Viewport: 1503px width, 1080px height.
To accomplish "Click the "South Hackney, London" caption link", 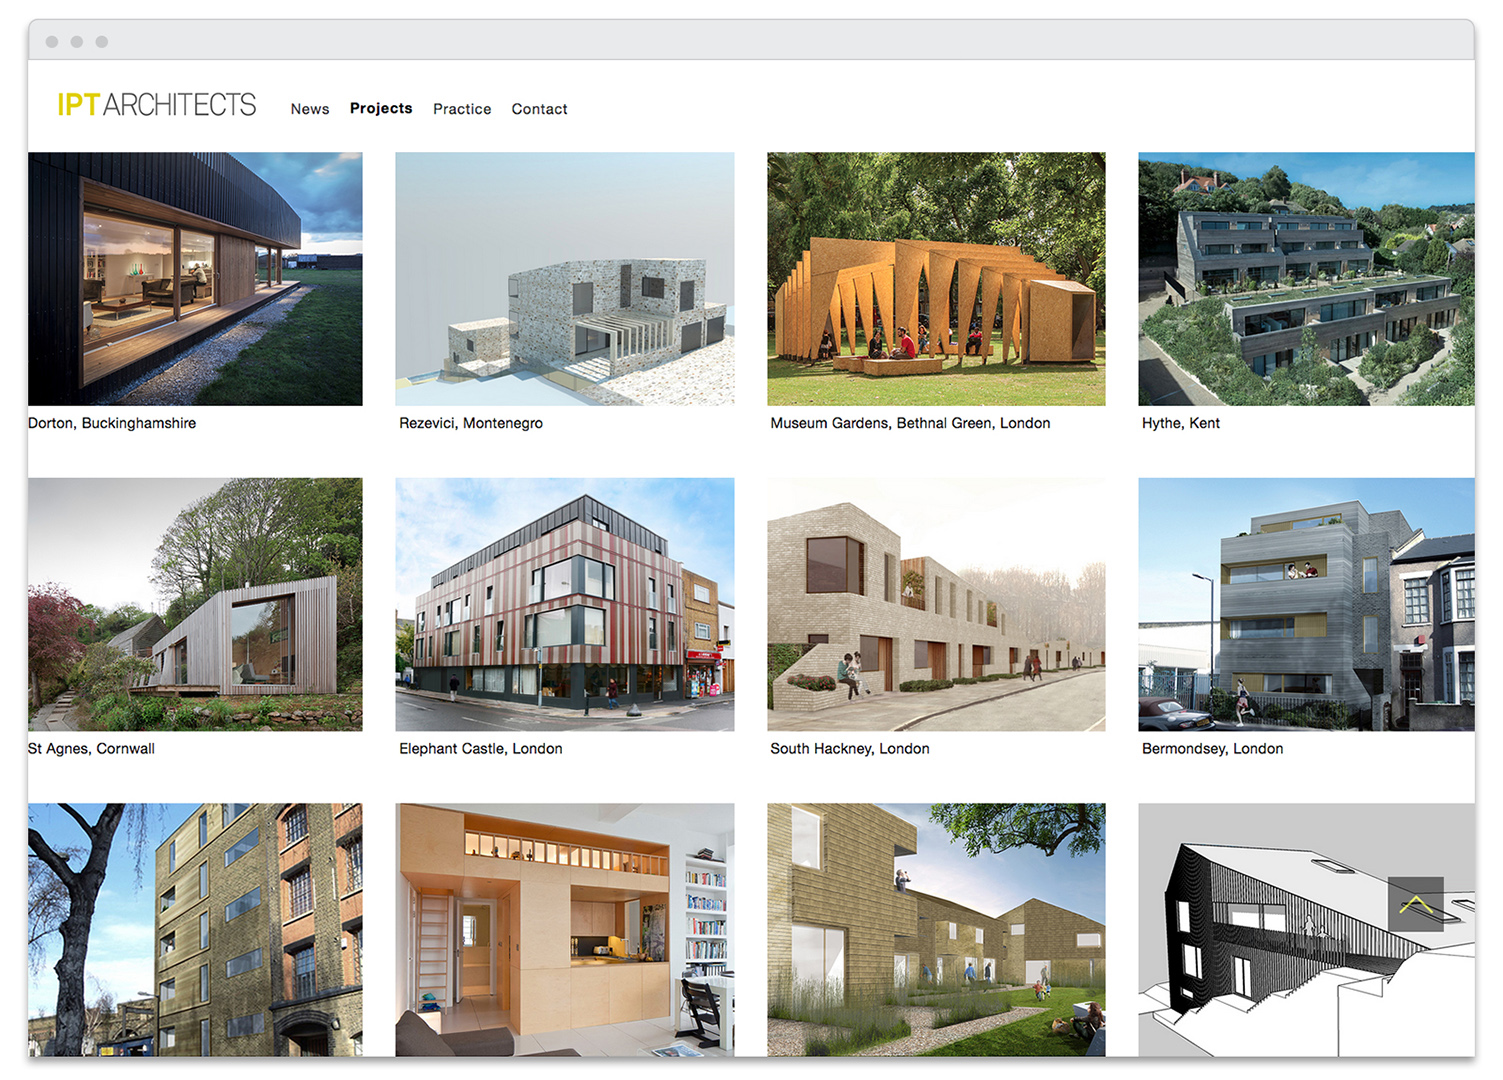I will pos(850,749).
